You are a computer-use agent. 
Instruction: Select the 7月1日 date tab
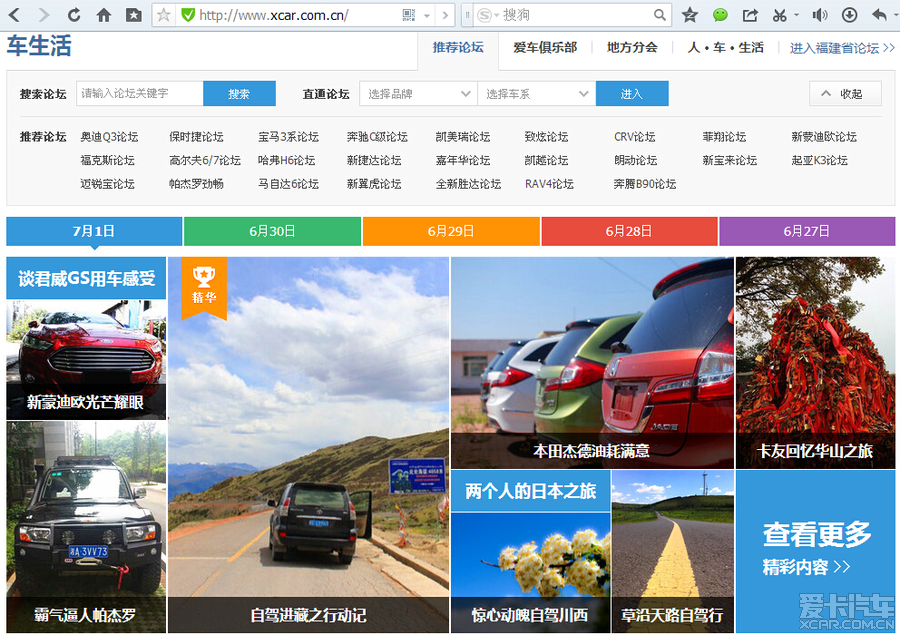94,231
